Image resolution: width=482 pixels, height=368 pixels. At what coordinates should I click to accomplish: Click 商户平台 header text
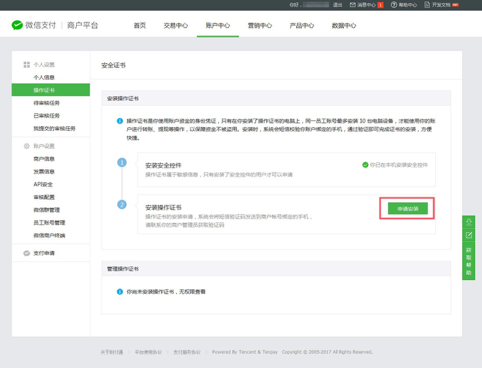(x=82, y=25)
